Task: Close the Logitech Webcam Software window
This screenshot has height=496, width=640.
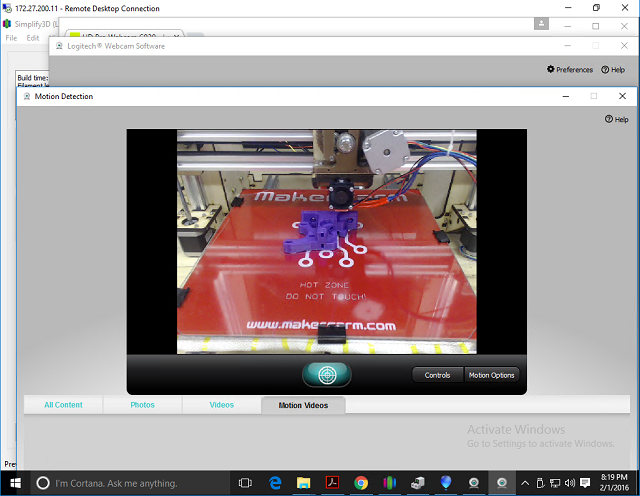Action: (x=624, y=46)
